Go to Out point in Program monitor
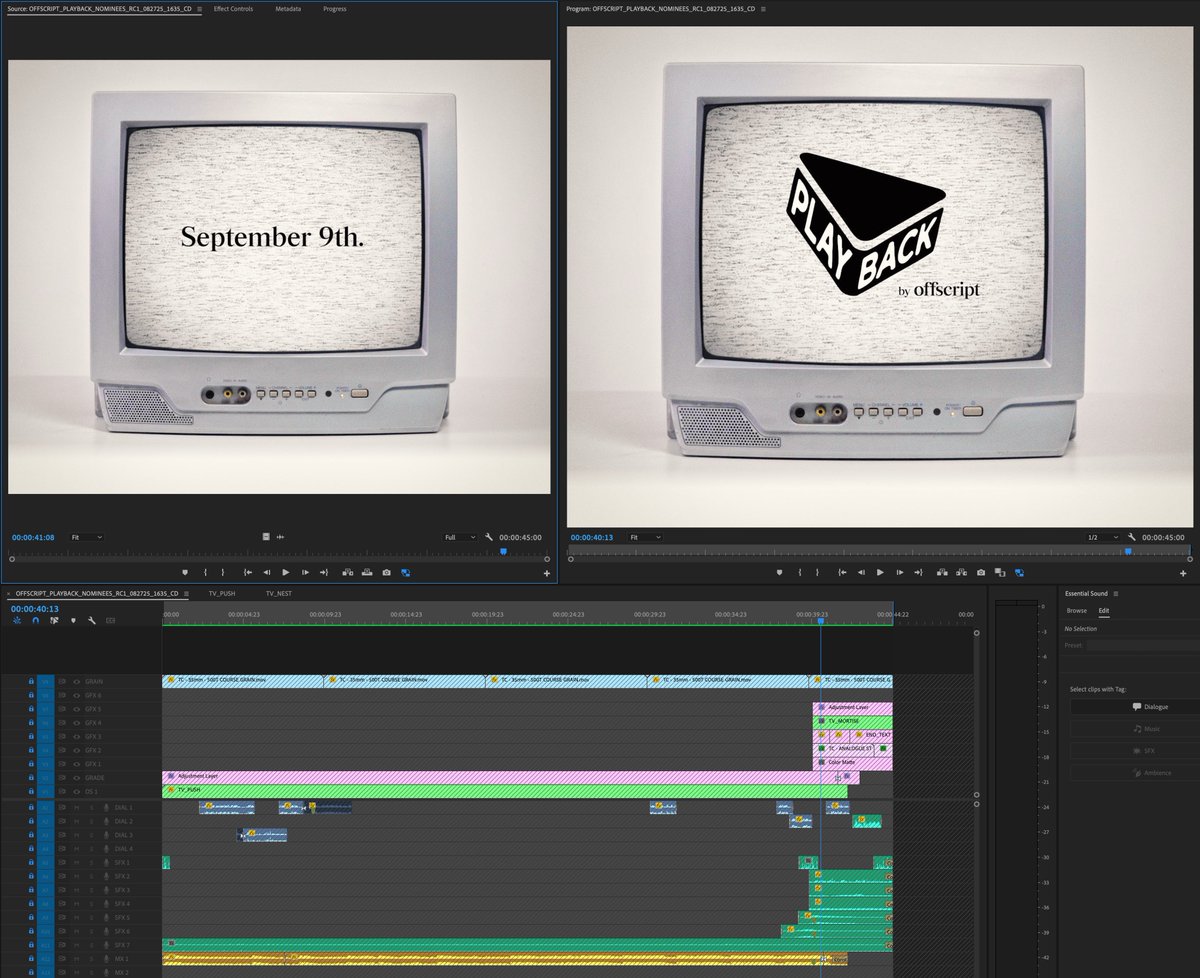This screenshot has height=978, width=1200. pyautogui.click(x=918, y=572)
